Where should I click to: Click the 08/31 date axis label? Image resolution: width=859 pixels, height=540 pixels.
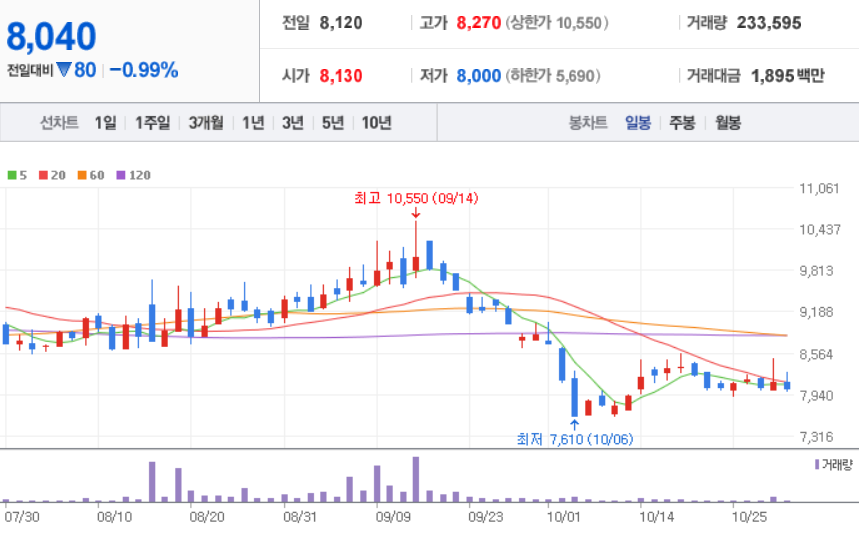(300, 517)
